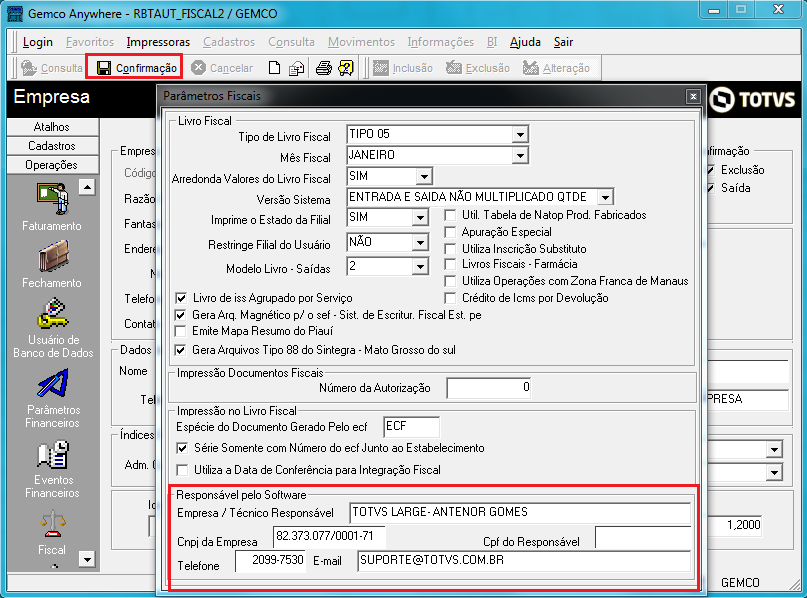Toggle Livro de iss Agrupado por Serviço

coord(181,298)
